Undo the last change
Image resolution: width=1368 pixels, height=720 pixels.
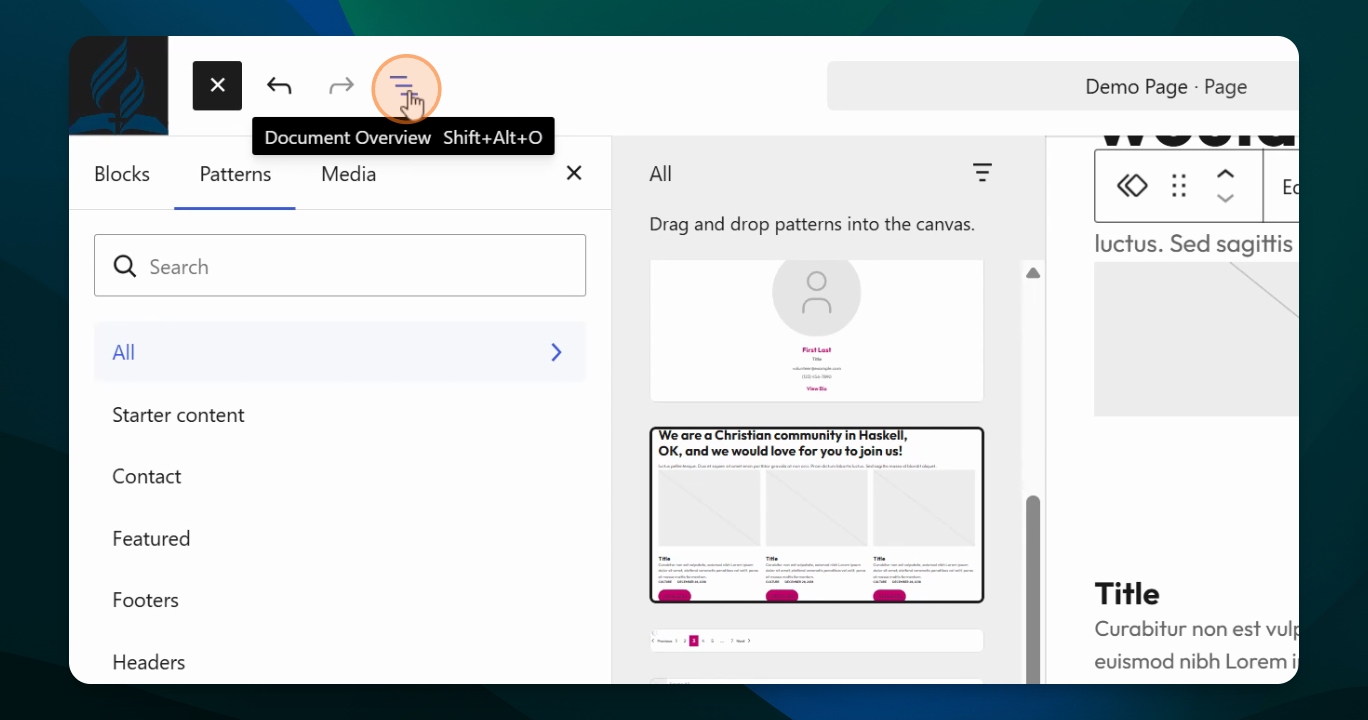tap(279, 86)
